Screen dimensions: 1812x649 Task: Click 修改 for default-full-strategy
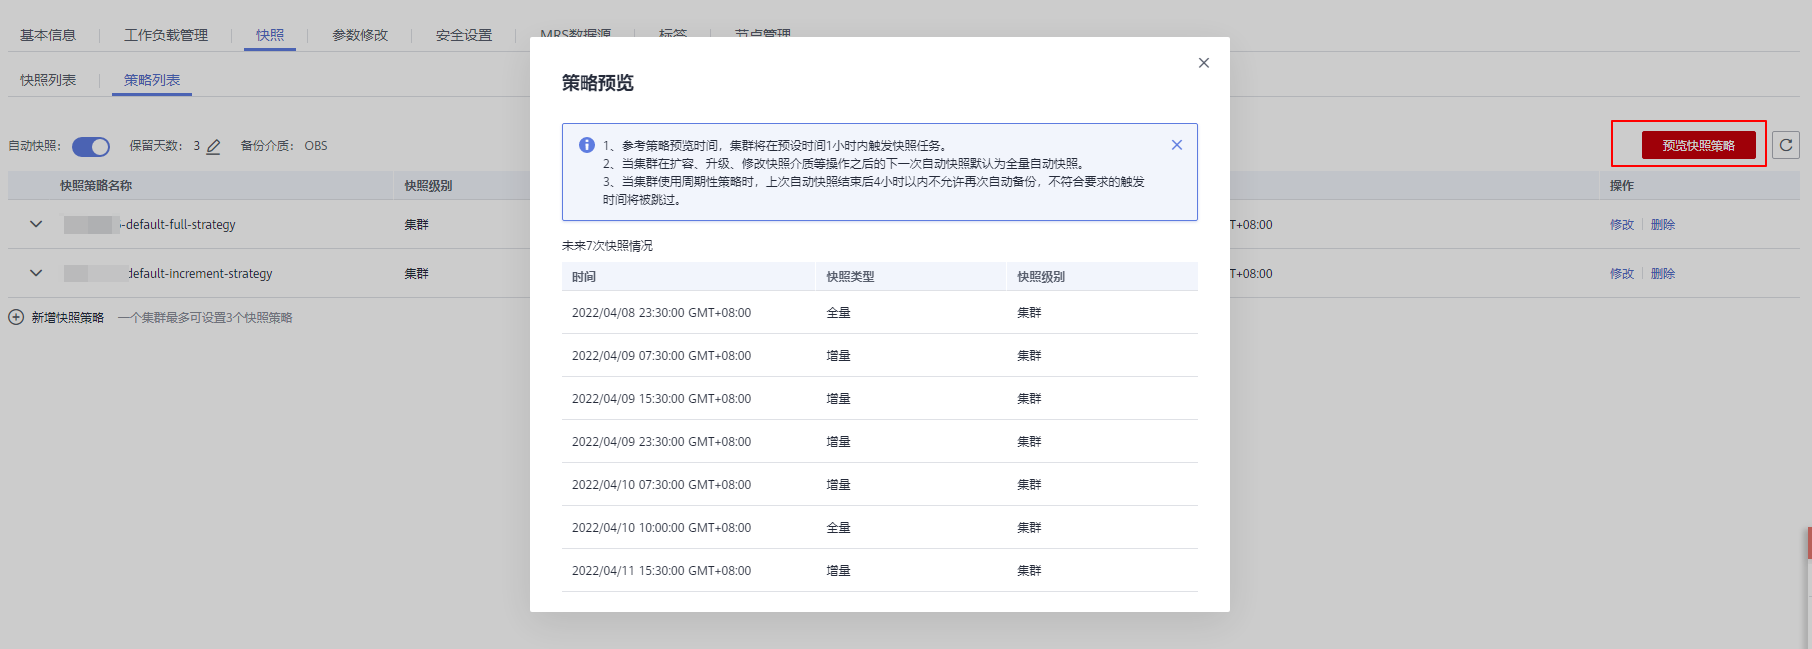point(1621,225)
